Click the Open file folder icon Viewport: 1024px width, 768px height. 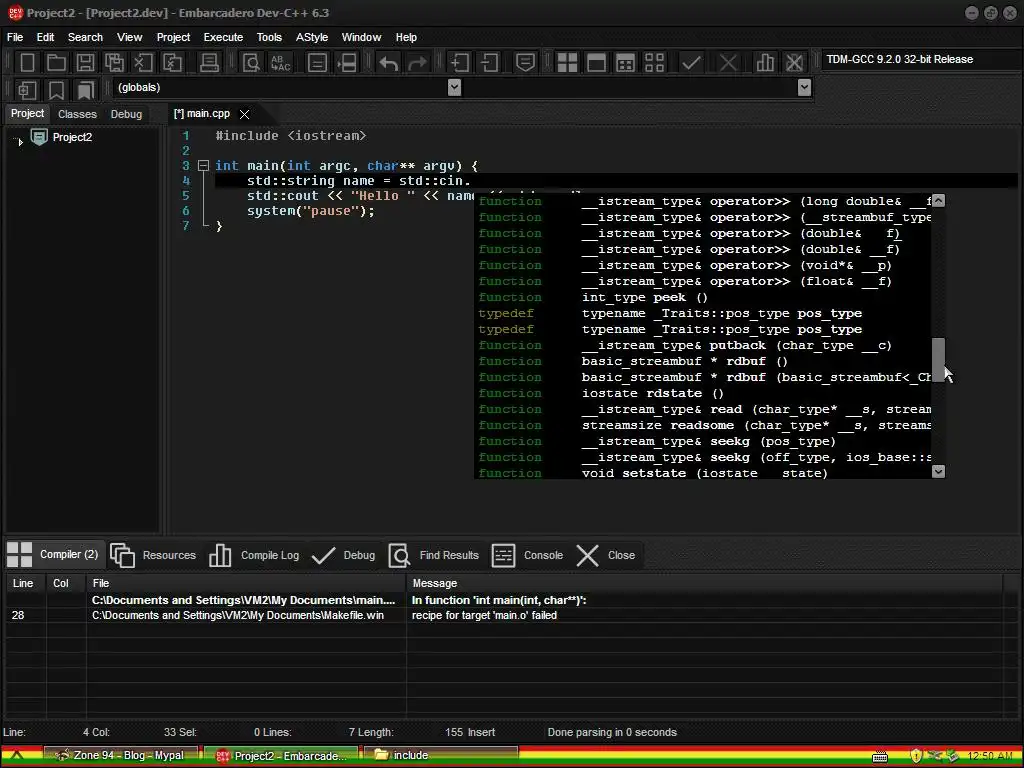[x=56, y=63]
